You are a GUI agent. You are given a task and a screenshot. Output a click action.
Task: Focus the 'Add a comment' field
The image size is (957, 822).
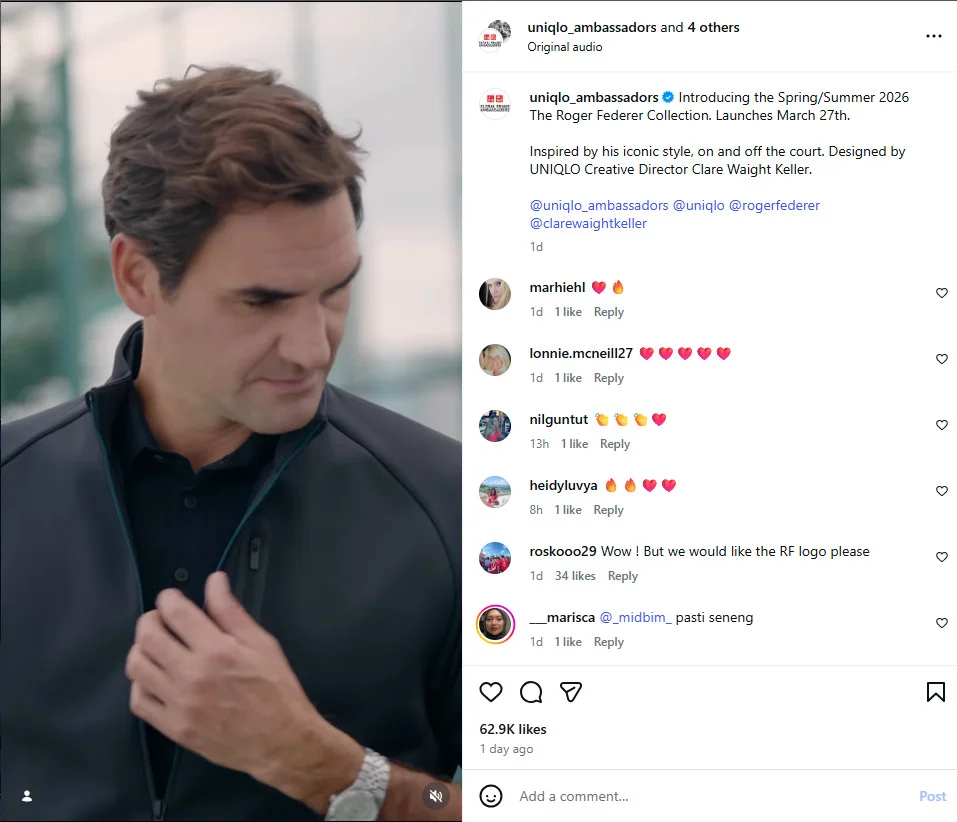click(x=700, y=796)
